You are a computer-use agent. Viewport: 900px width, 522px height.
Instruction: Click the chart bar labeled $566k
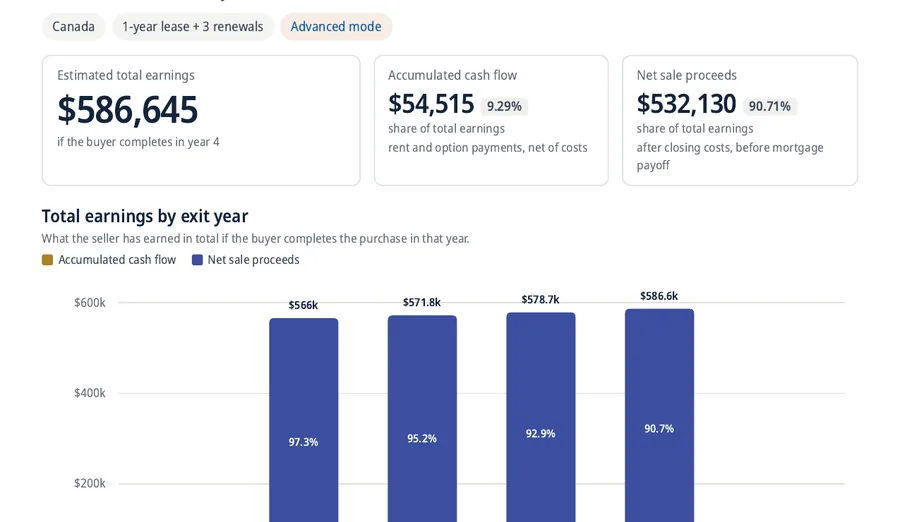pos(304,420)
